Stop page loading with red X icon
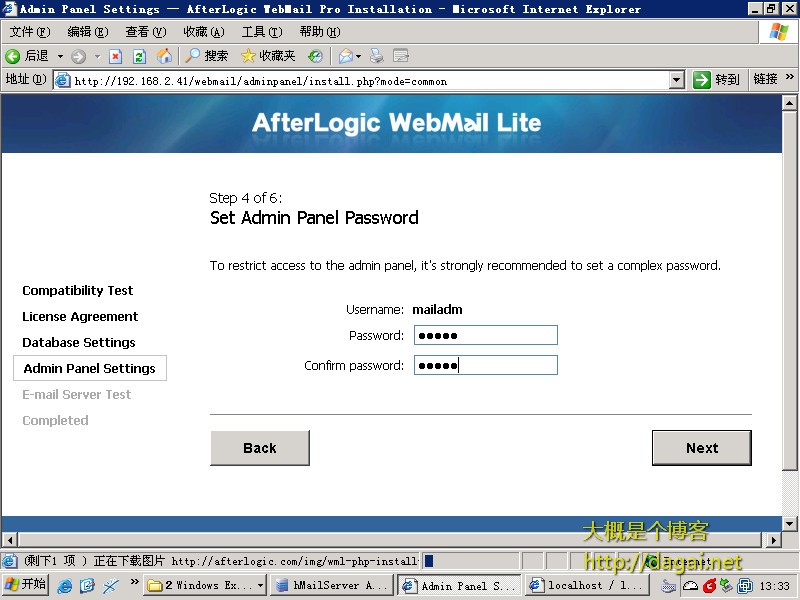 [x=116, y=56]
